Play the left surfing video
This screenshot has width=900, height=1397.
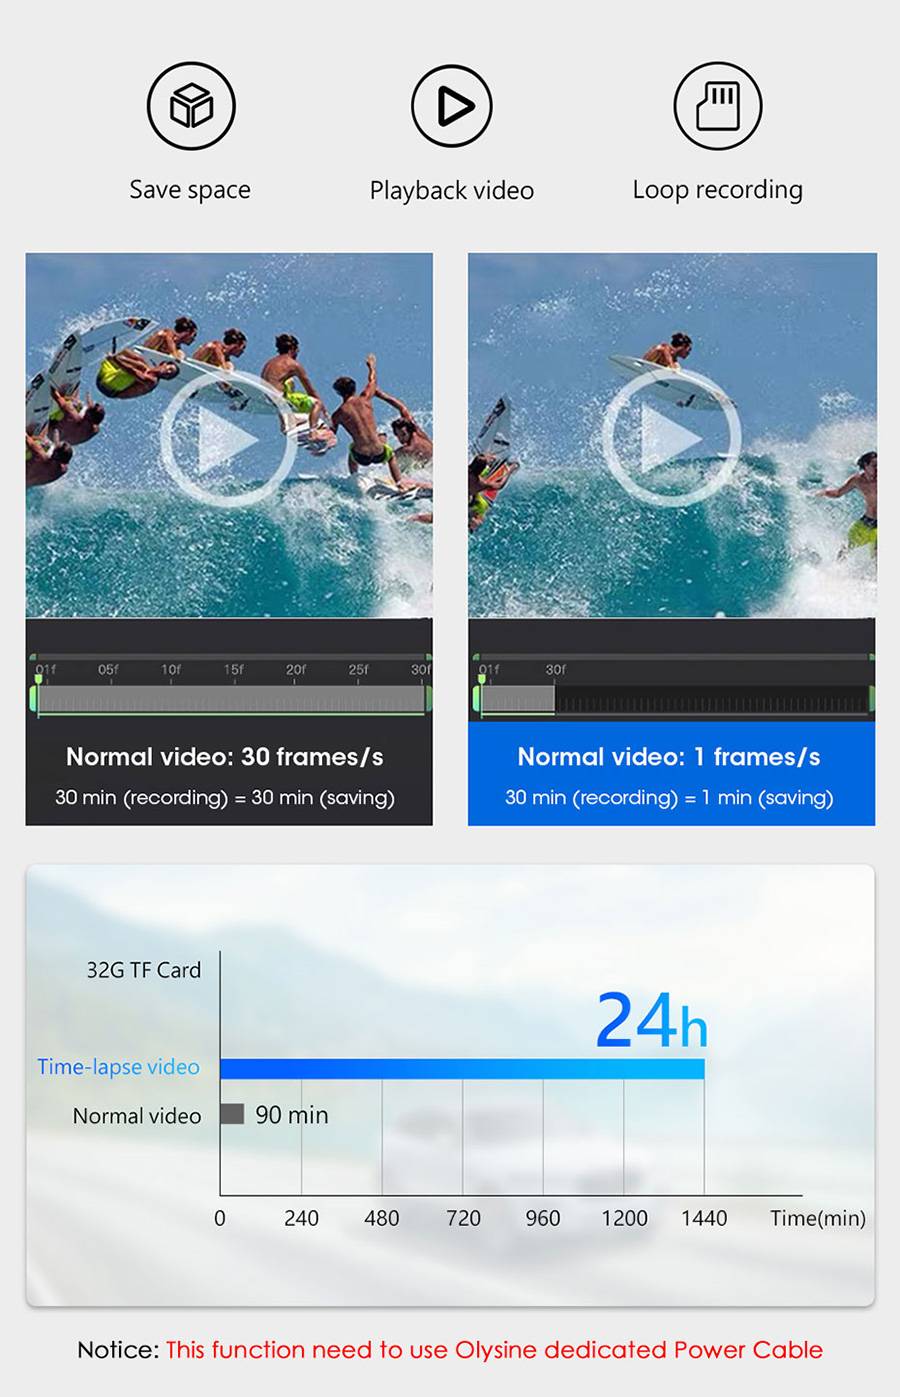coord(228,439)
